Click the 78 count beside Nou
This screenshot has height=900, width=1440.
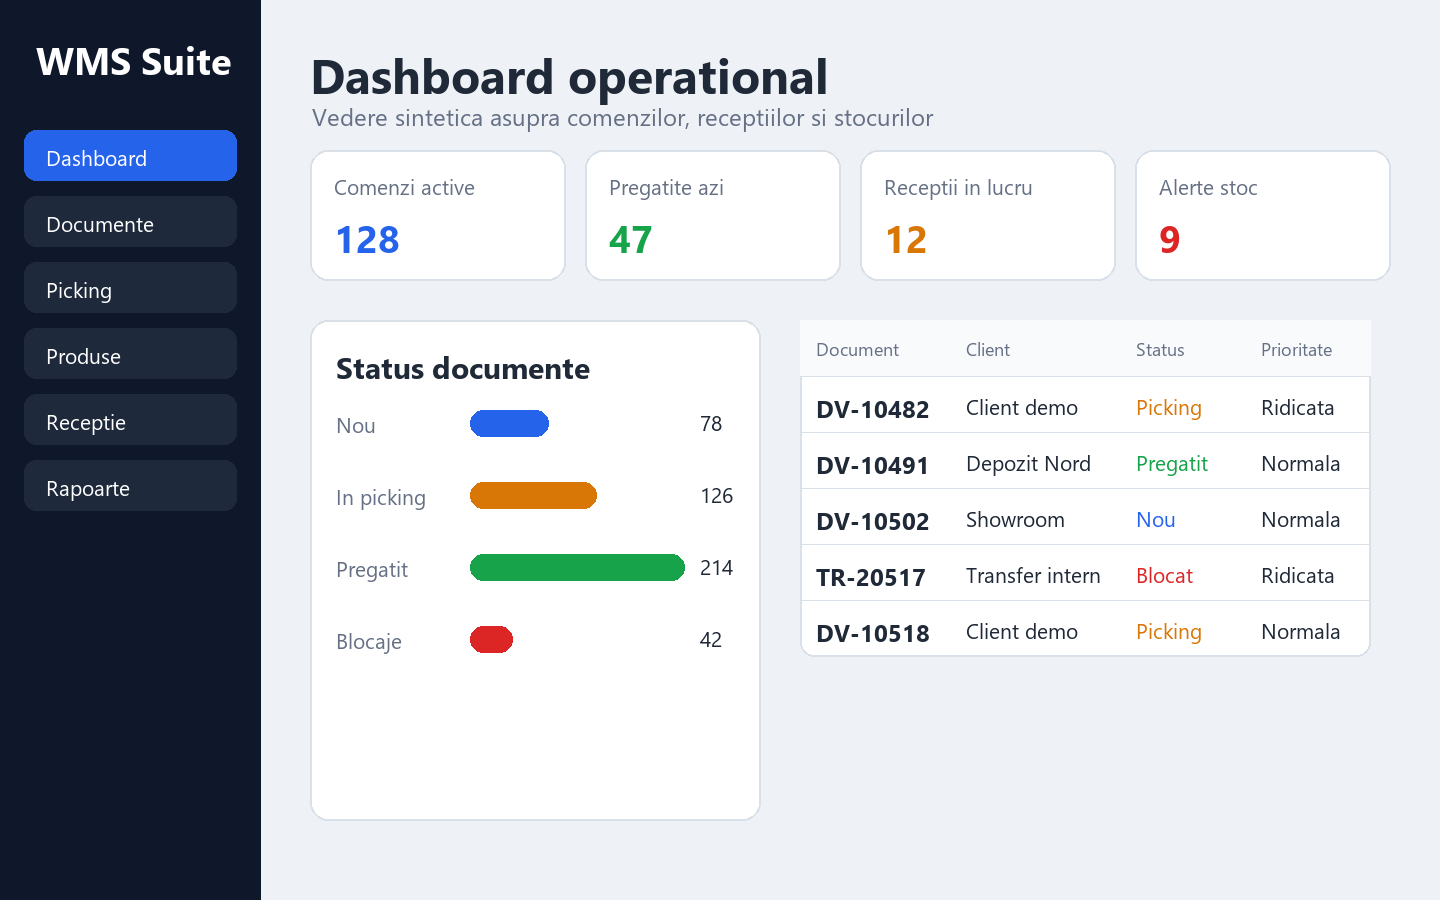click(711, 424)
